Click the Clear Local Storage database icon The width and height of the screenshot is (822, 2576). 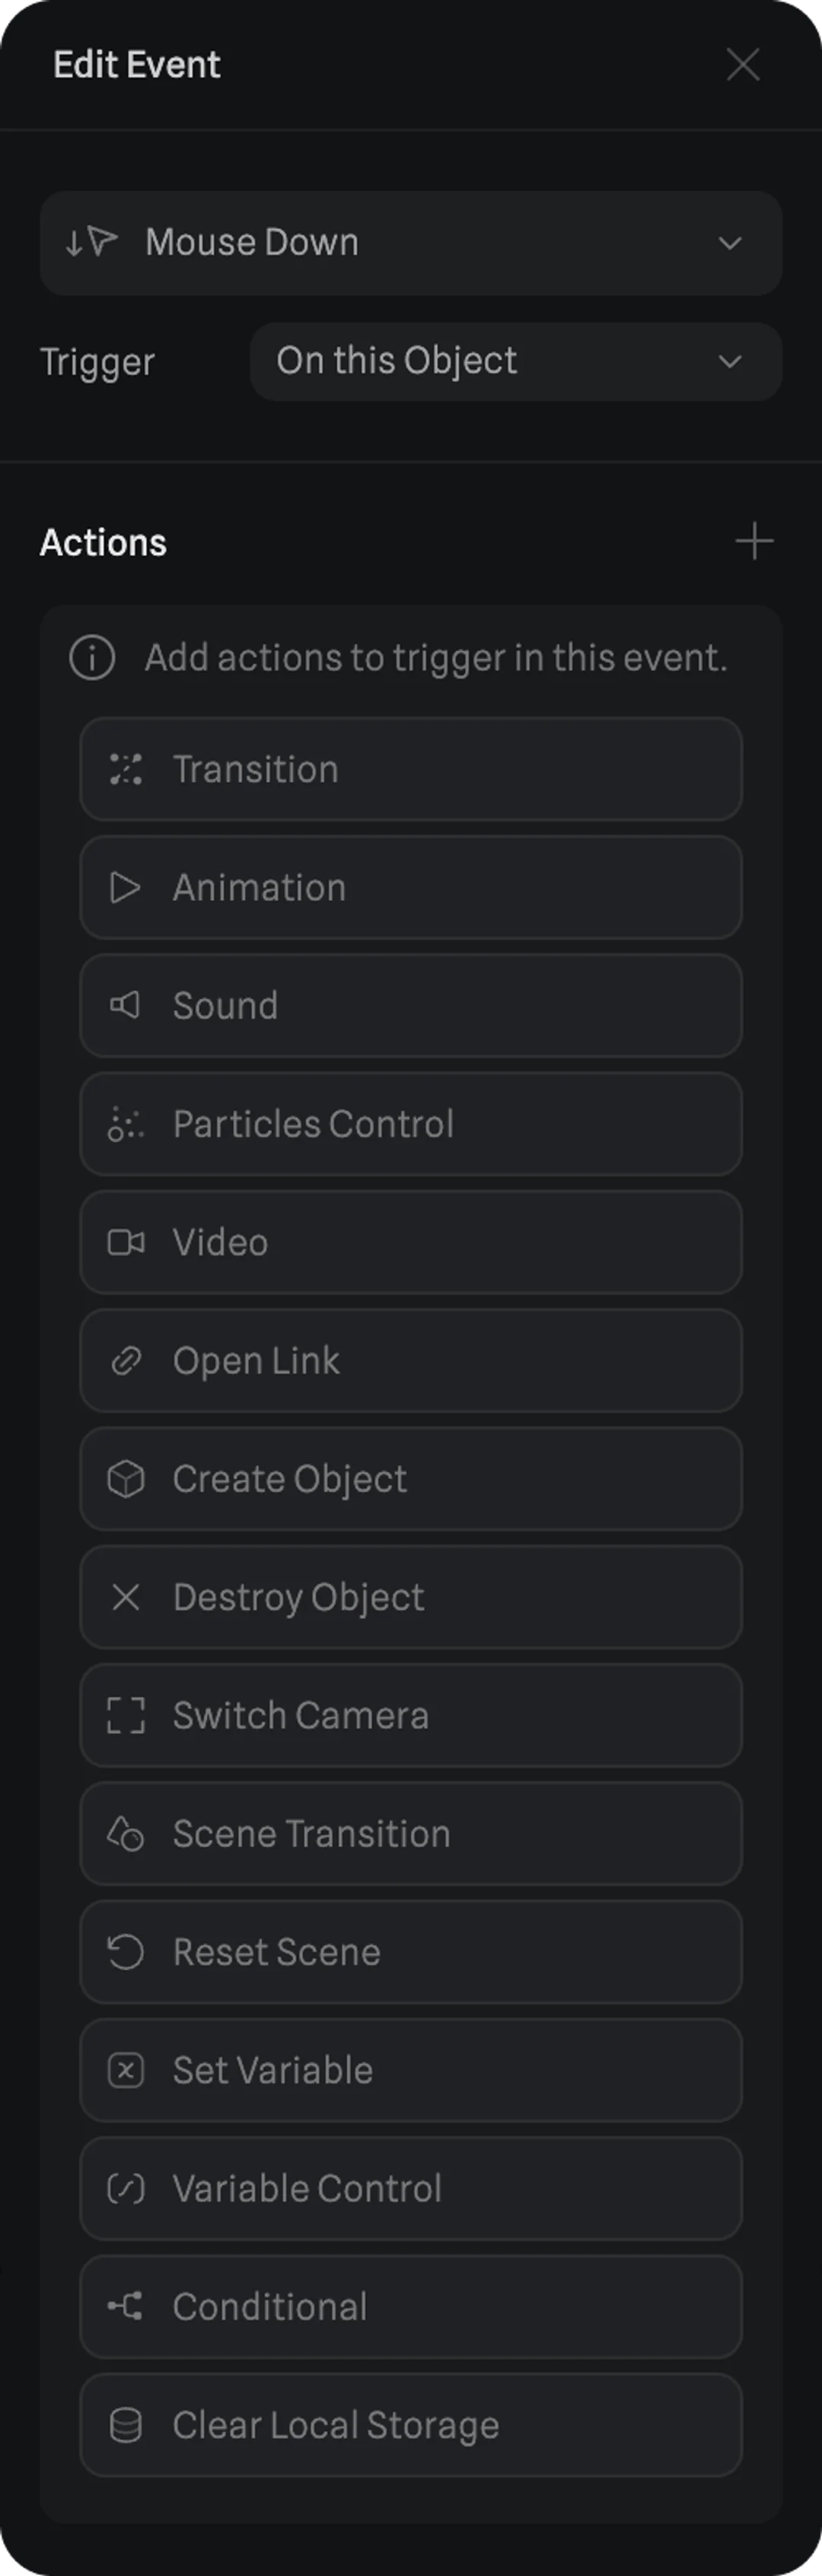pyautogui.click(x=126, y=2425)
